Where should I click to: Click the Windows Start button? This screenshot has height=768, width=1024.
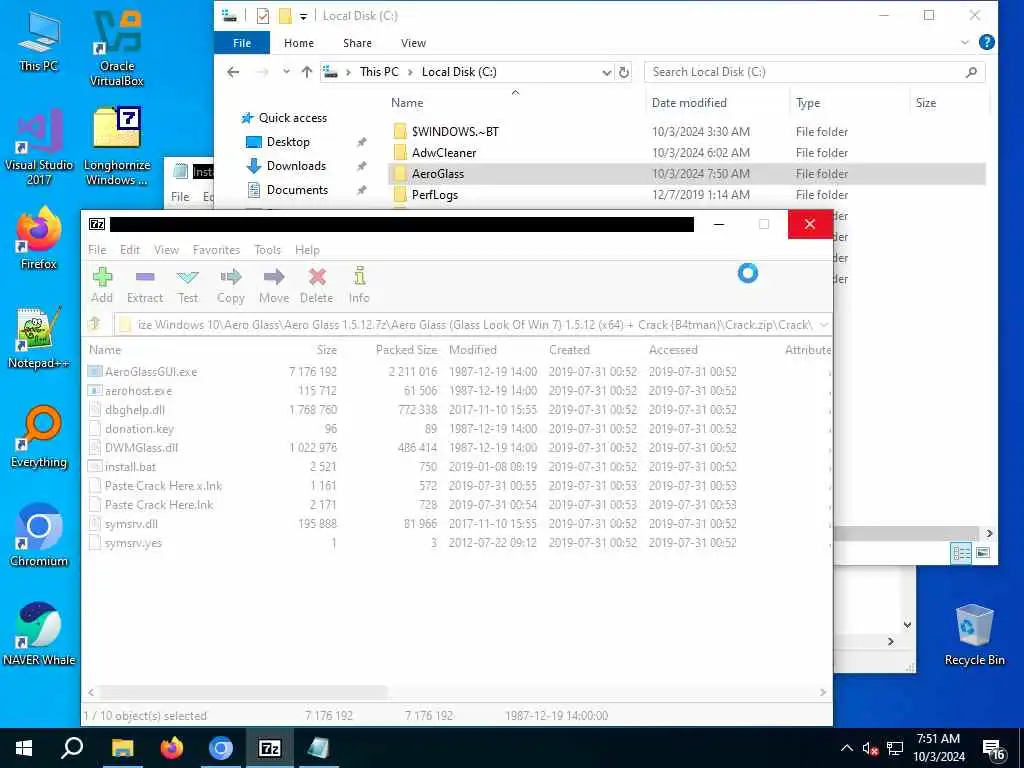[24, 748]
